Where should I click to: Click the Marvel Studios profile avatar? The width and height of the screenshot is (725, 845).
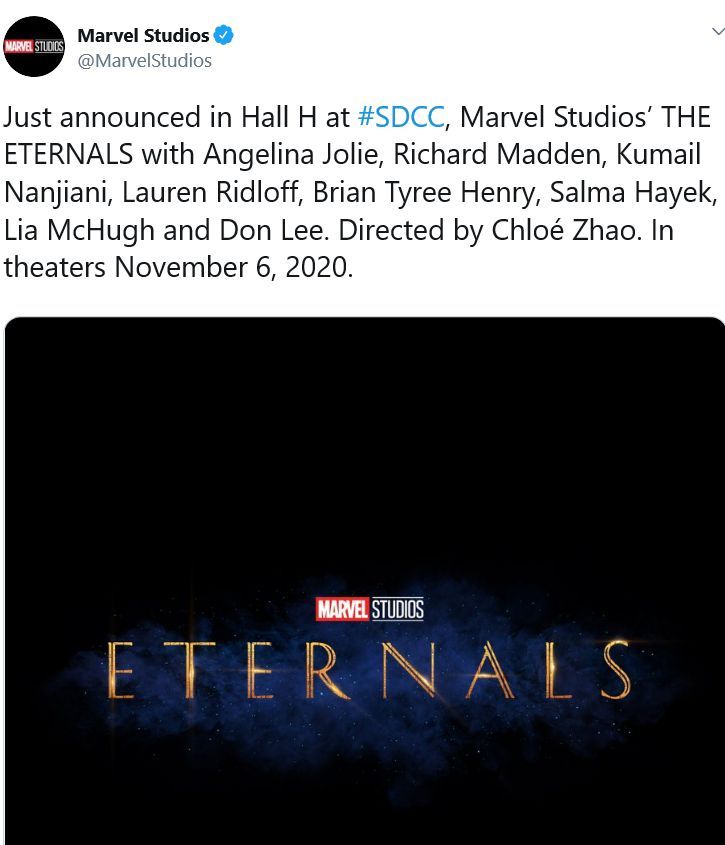pyautogui.click(x=34, y=46)
